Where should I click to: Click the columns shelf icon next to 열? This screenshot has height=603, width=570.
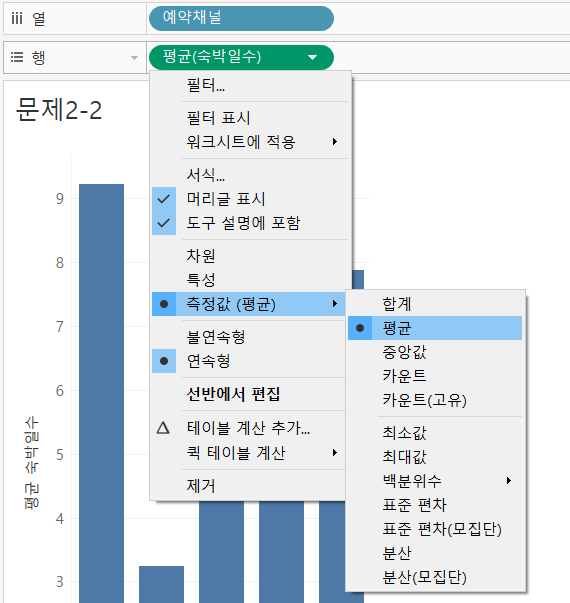tap(17, 18)
